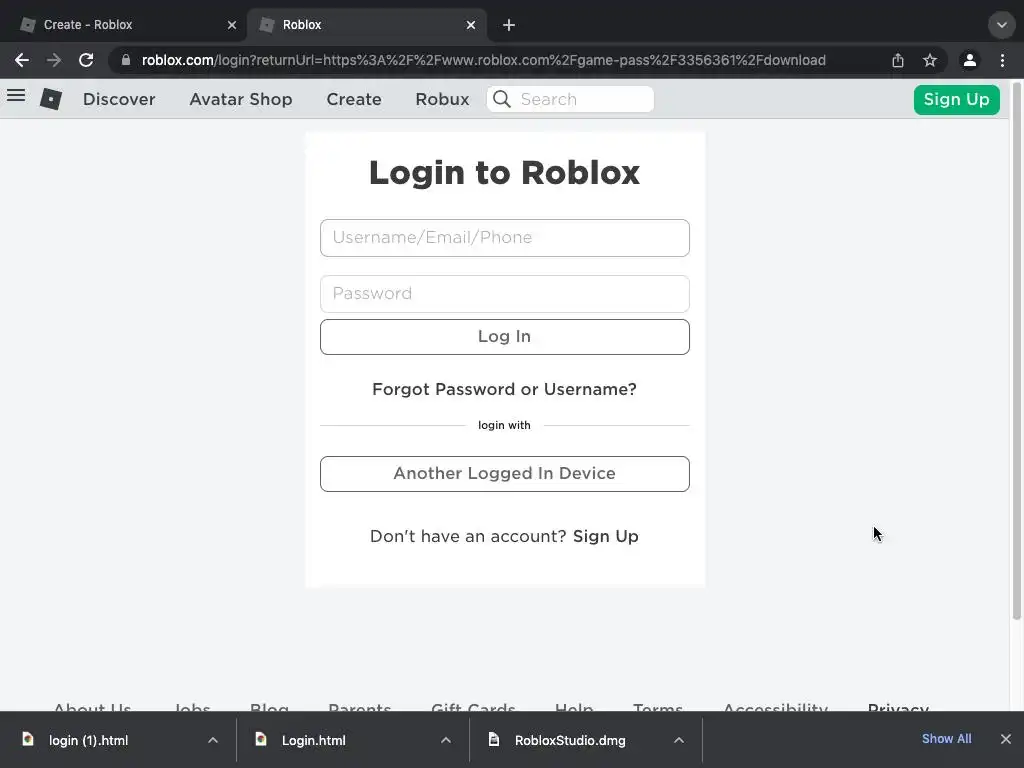1024x768 pixels.
Task: Click Another Logged In Device button
Action: pos(505,474)
